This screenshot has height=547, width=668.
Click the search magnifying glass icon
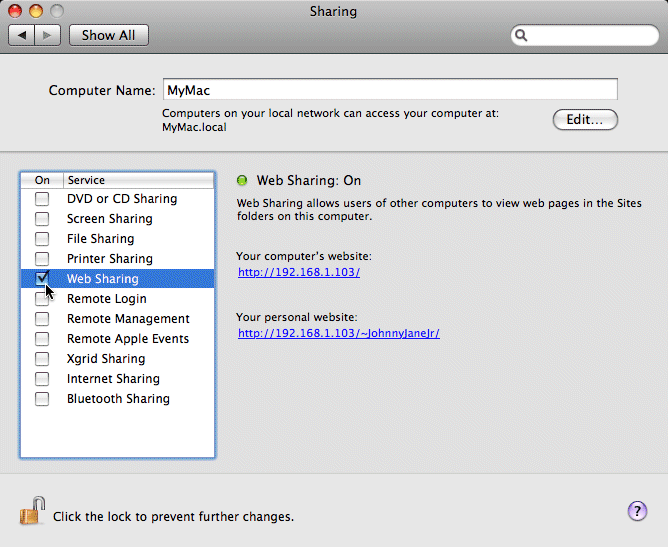click(x=522, y=36)
